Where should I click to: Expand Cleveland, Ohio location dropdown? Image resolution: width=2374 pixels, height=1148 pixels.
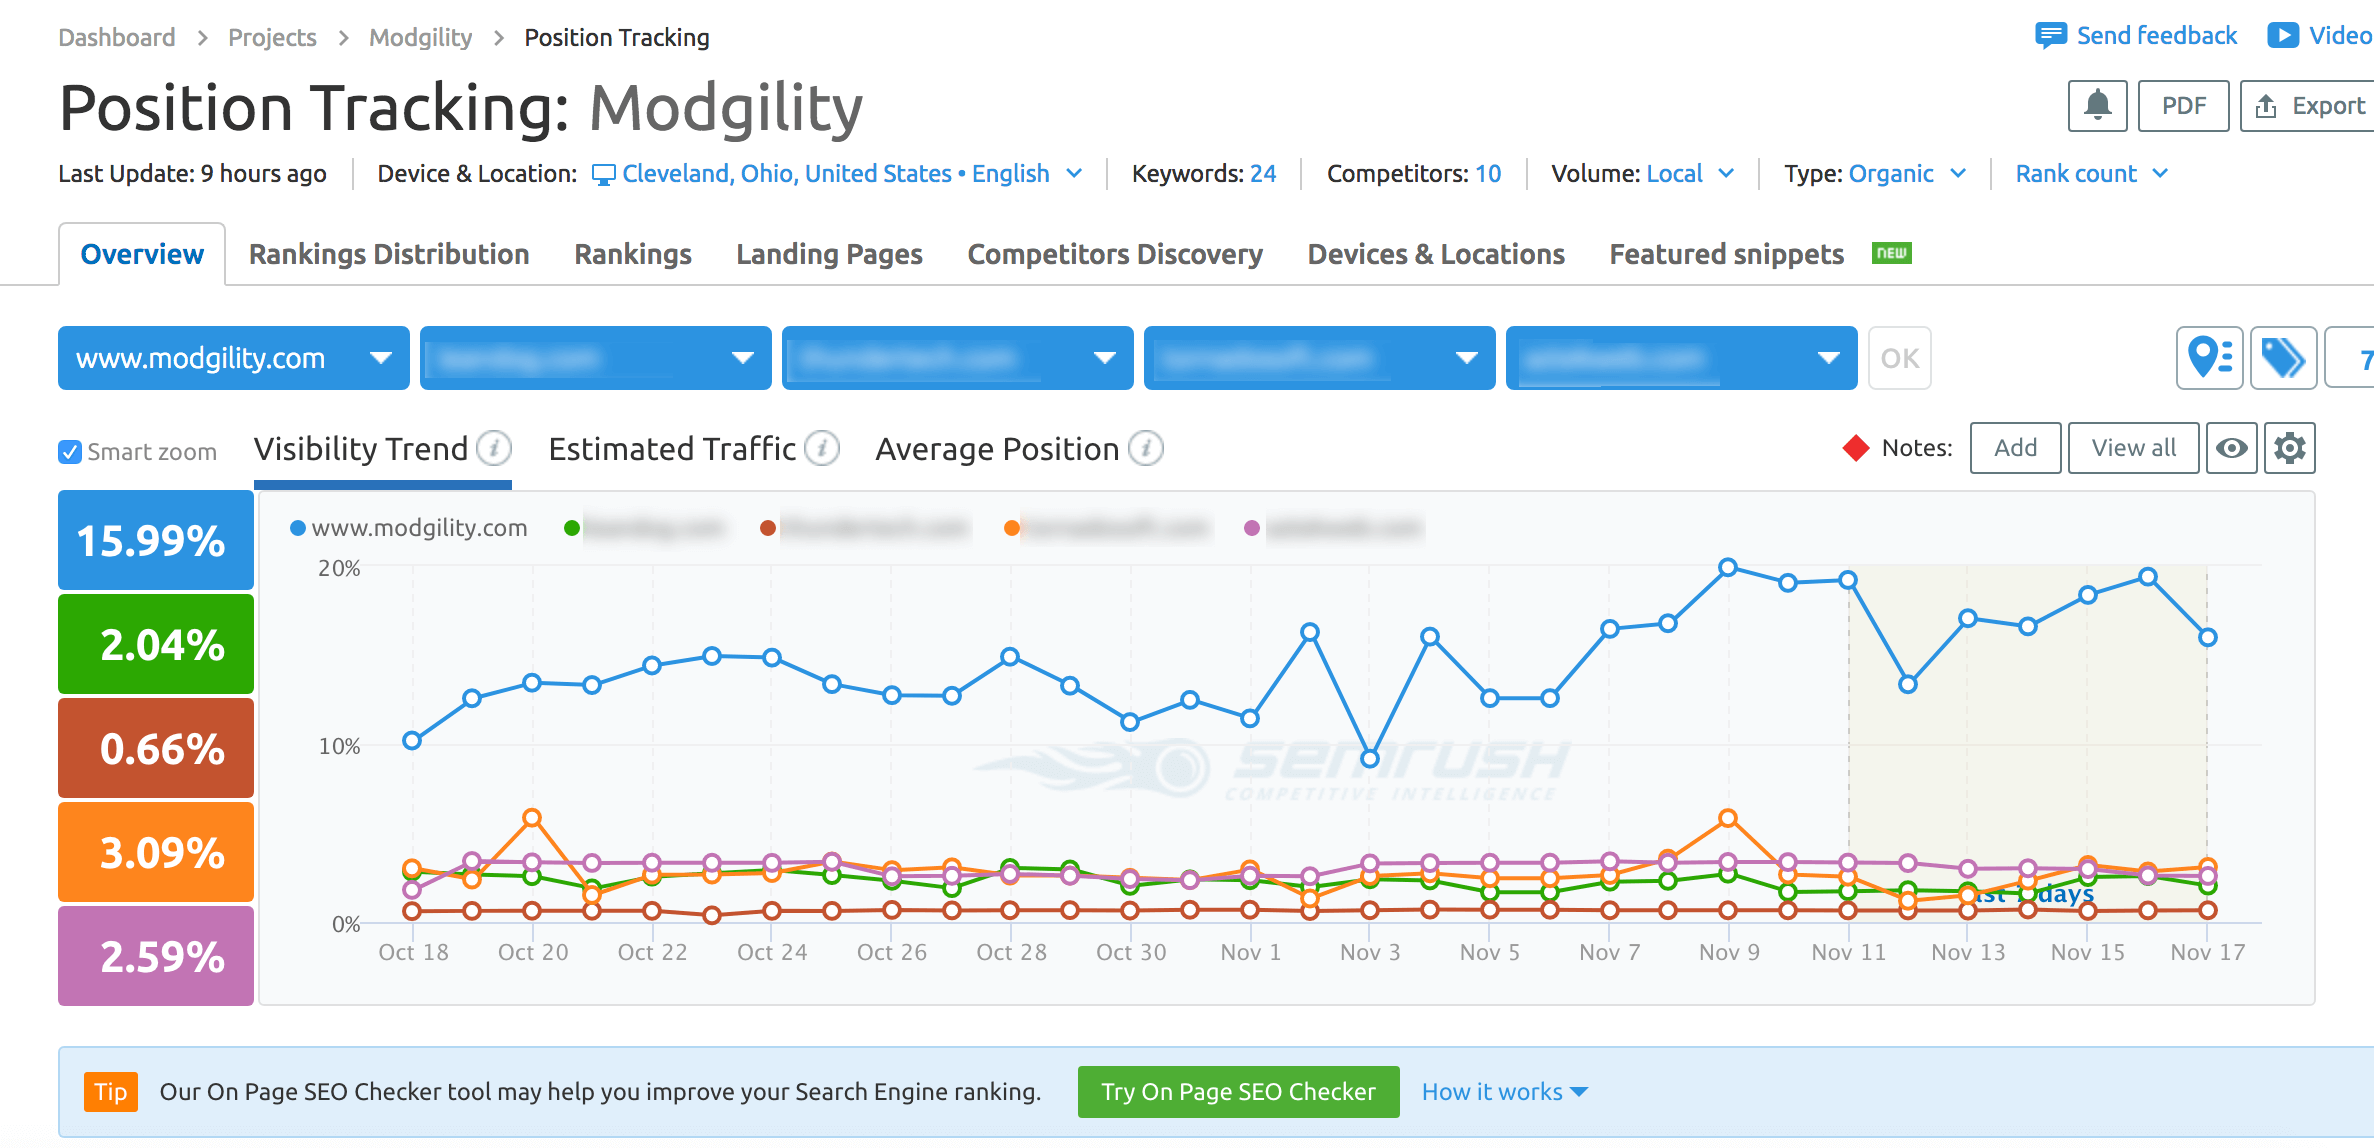(x=837, y=174)
